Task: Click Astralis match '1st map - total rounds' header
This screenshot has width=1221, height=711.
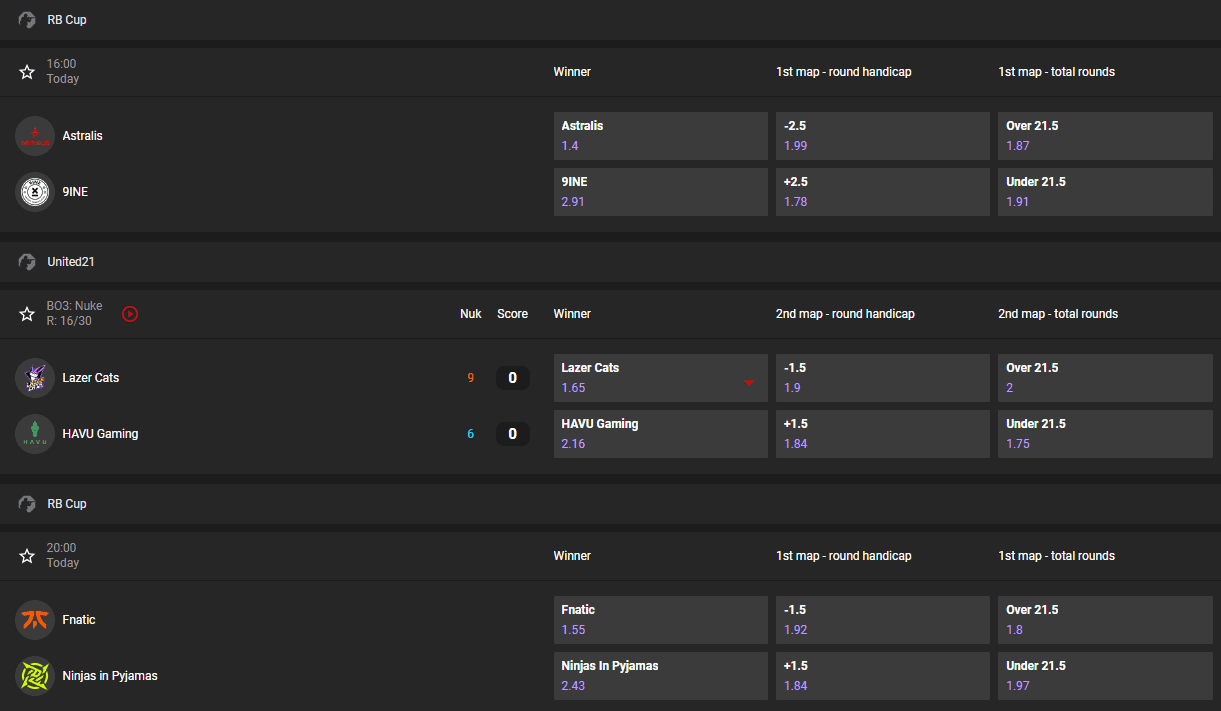Action: (1056, 72)
